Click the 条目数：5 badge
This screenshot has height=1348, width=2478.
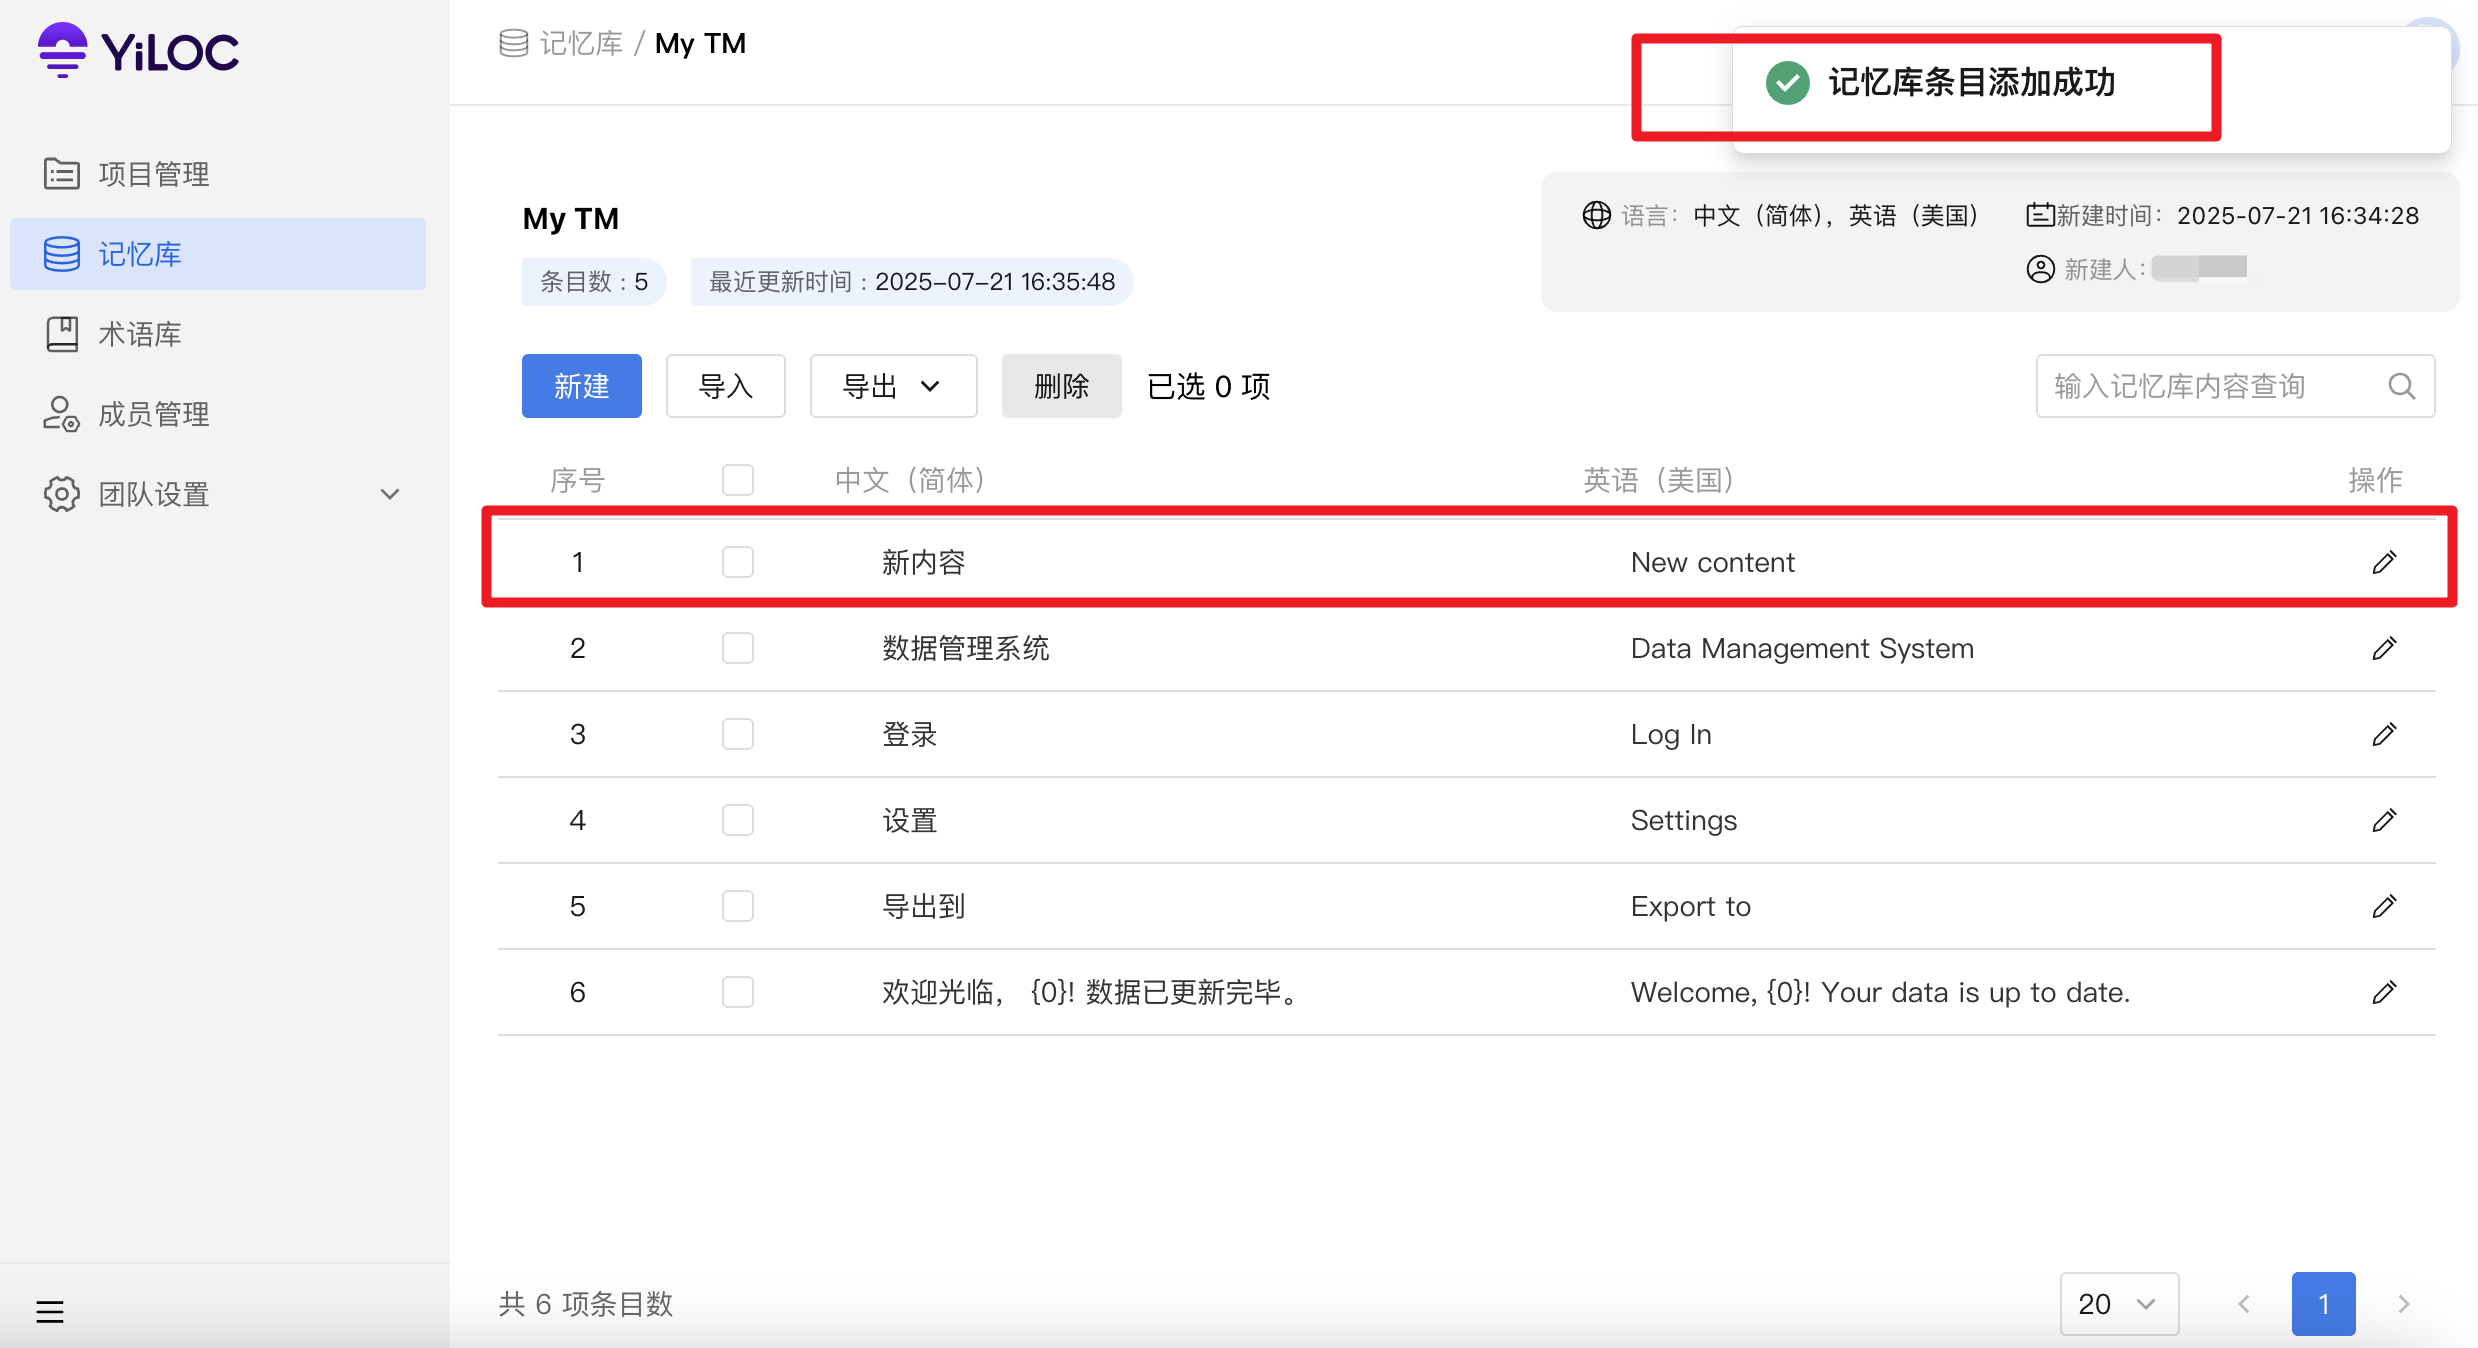(594, 282)
